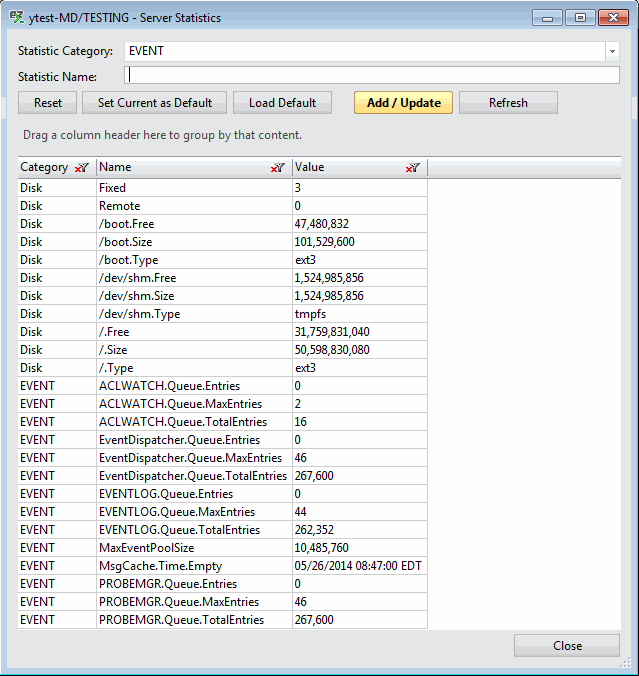The width and height of the screenshot is (639, 676).
Task: Click the application icon in the title bar
Action: click(x=17, y=18)
